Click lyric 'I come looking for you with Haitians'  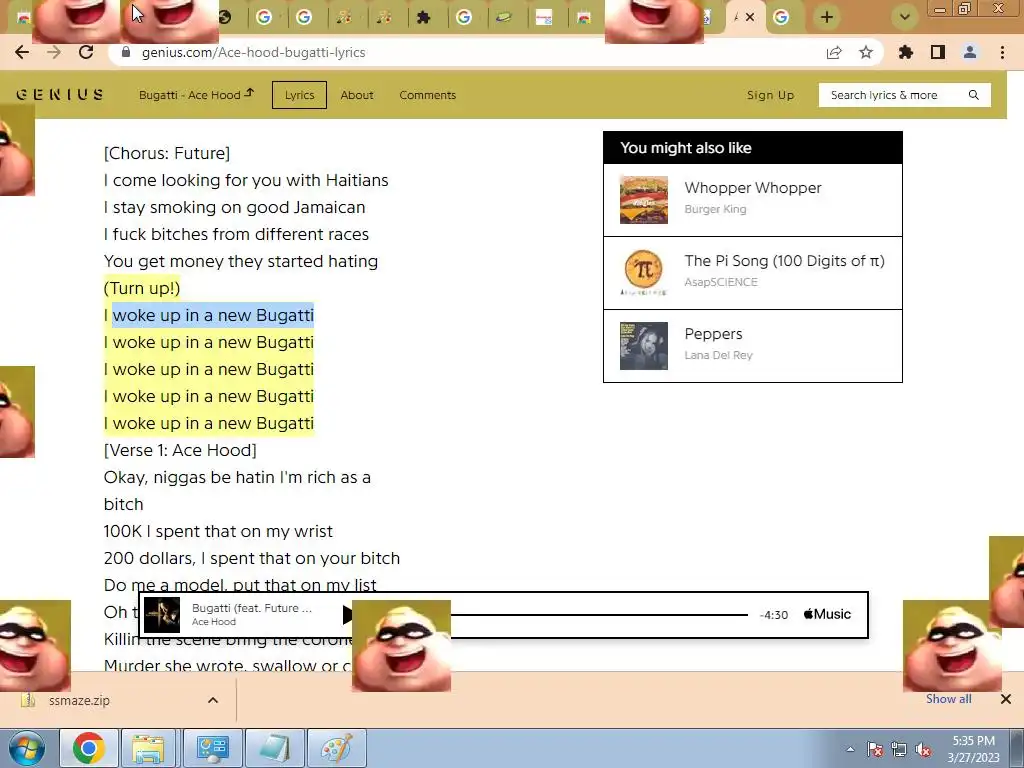click(x=246, y=180)
